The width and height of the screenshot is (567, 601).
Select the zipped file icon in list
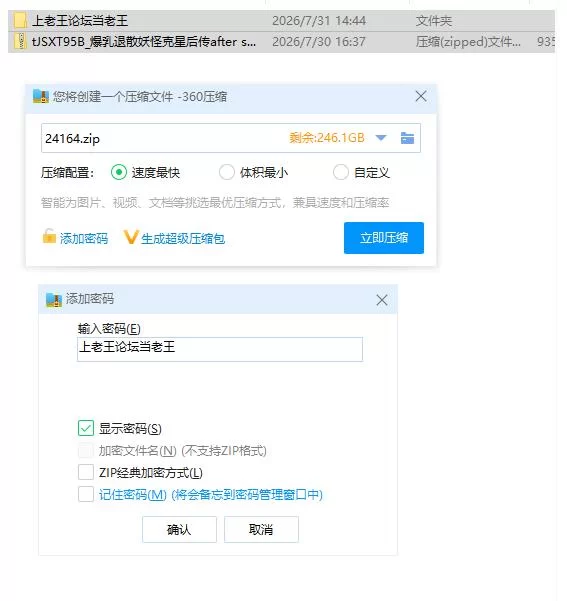(20, 41)
